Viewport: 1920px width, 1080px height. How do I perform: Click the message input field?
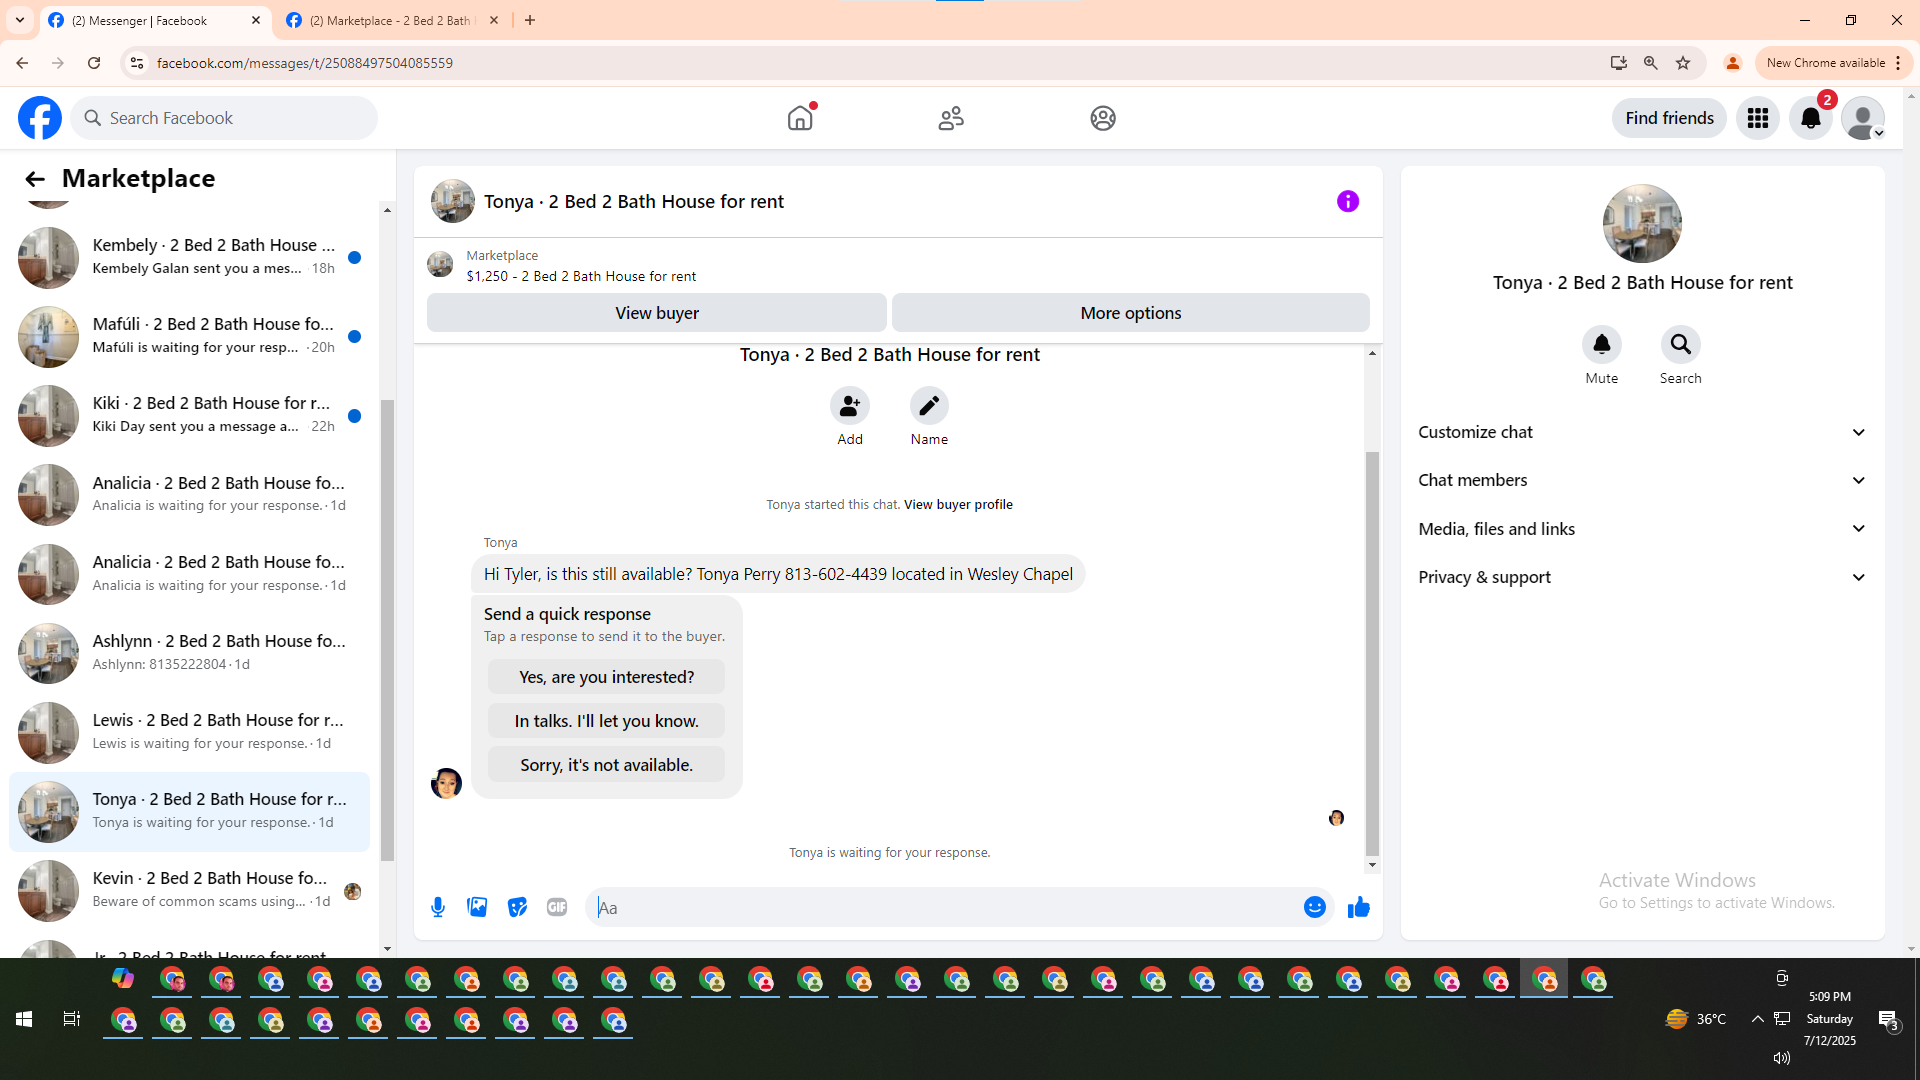(x=940, y=907)
